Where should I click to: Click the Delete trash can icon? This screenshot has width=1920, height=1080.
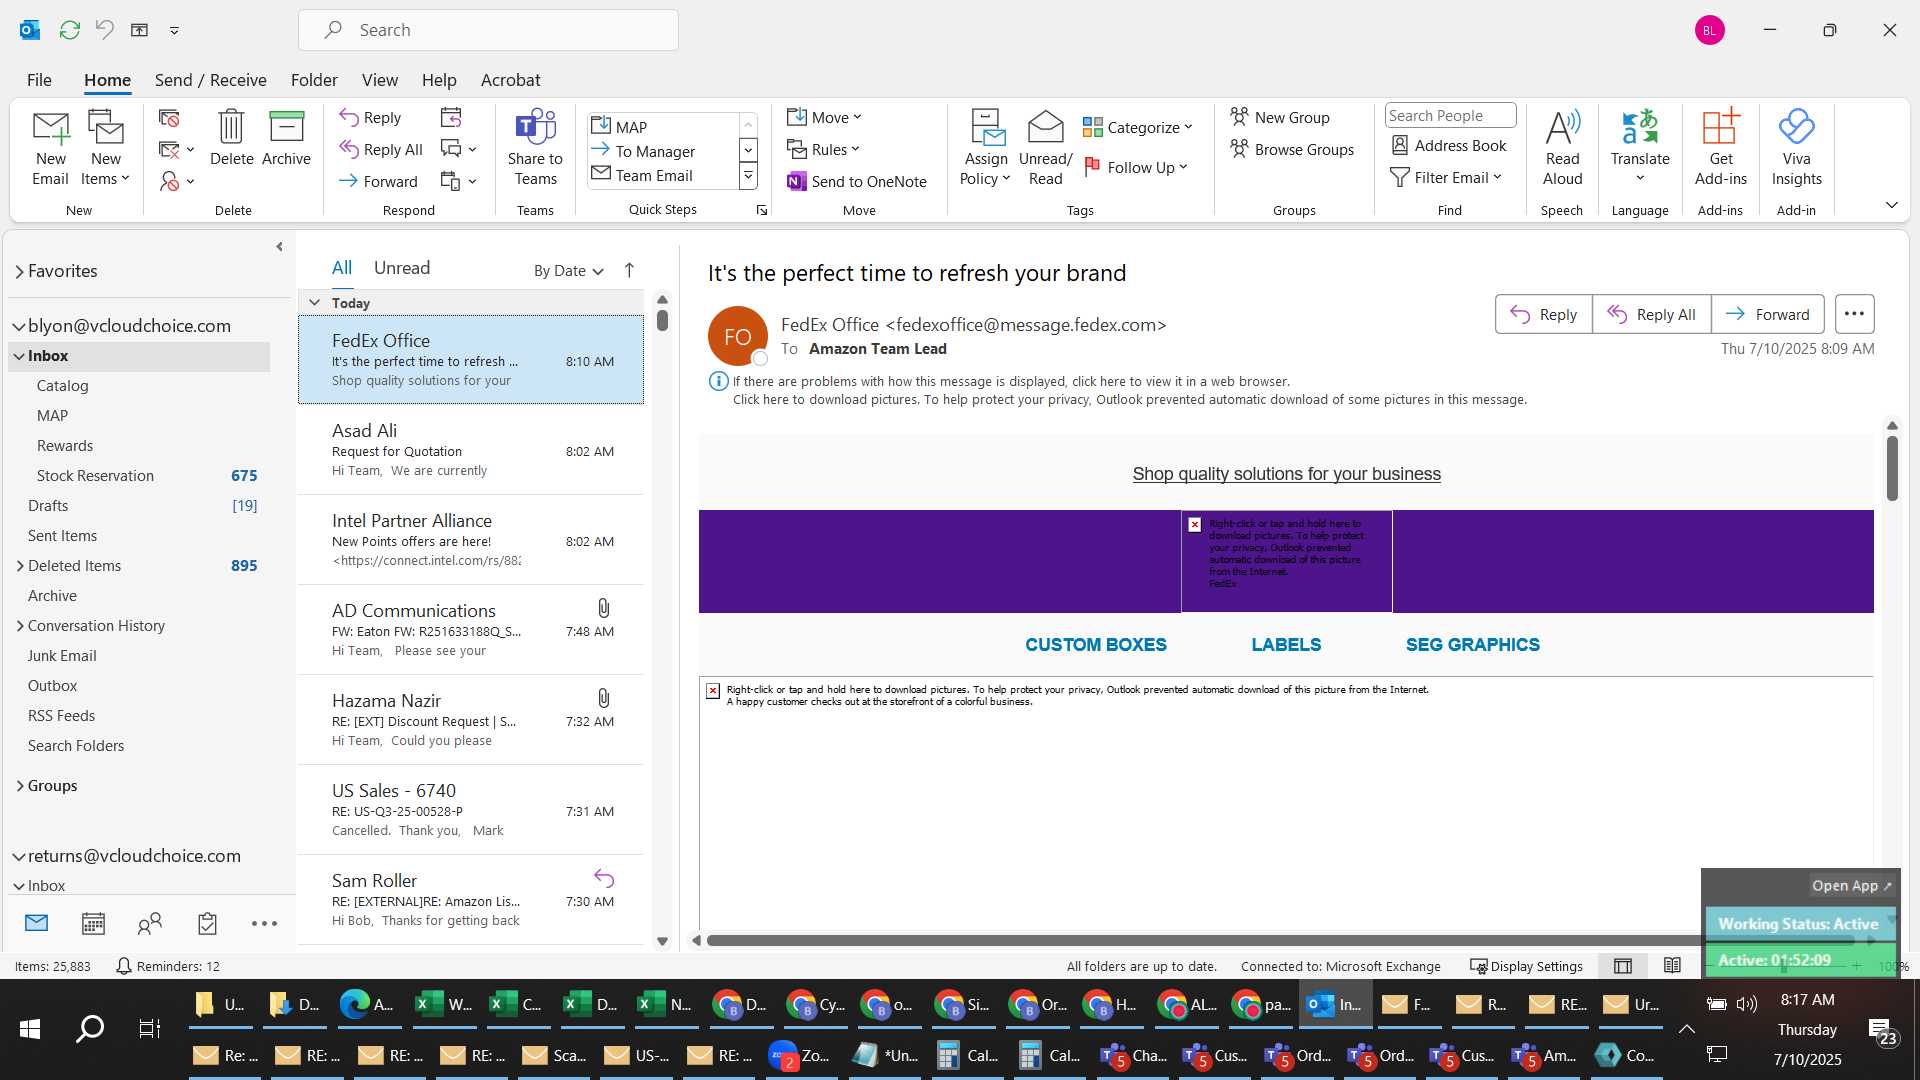[231, 137]
